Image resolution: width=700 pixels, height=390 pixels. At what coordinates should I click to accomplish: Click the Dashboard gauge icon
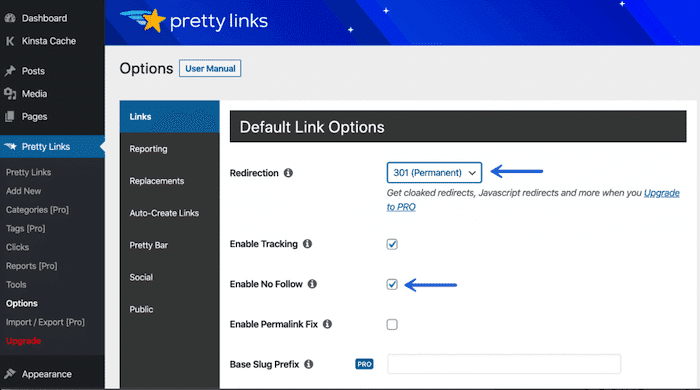point(10,18)
